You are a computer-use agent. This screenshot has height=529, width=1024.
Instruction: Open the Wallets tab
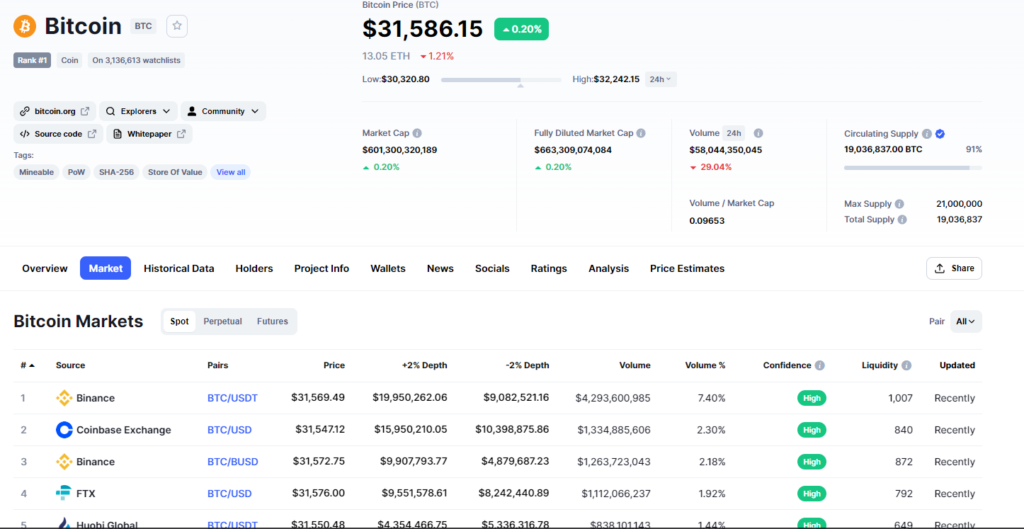click(388, 268)
